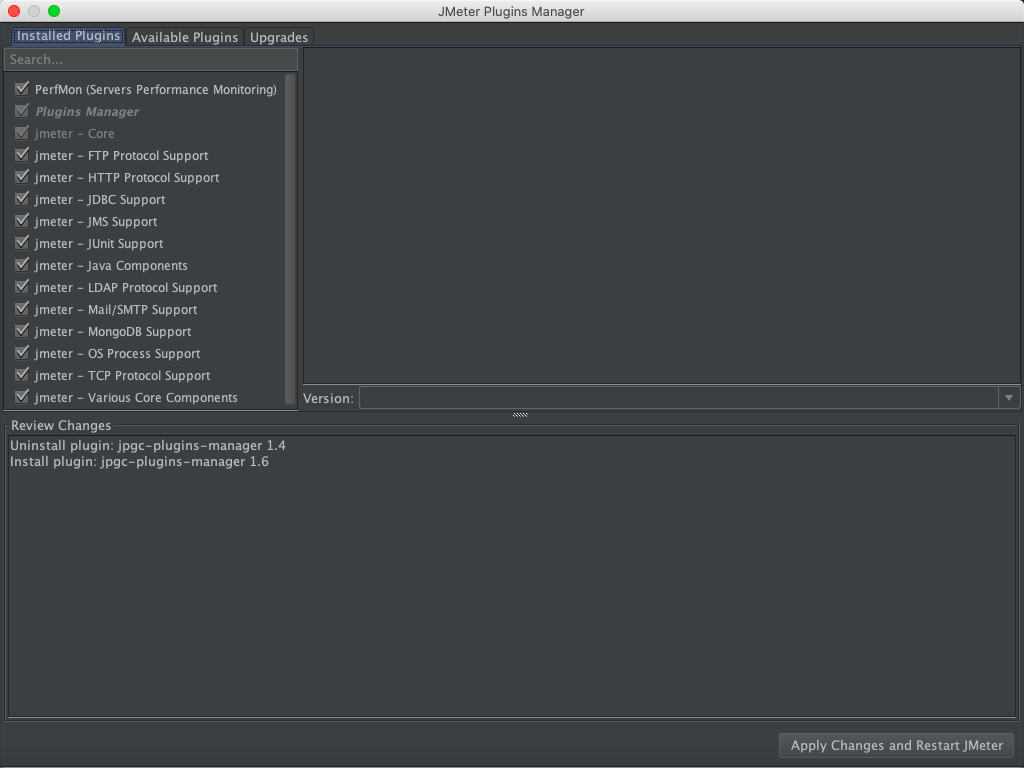Select the 'Plugins Manager' list row text
Screen dimensions: 1024x768
click(87, 112)
